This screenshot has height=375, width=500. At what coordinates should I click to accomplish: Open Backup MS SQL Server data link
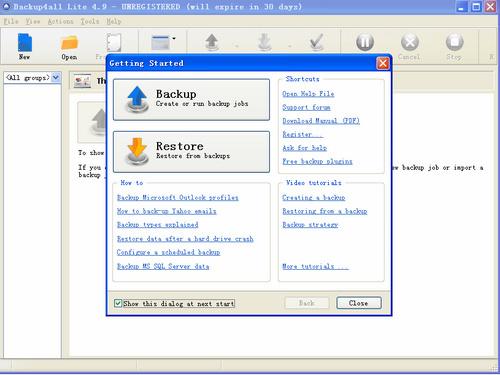(163, 266)
